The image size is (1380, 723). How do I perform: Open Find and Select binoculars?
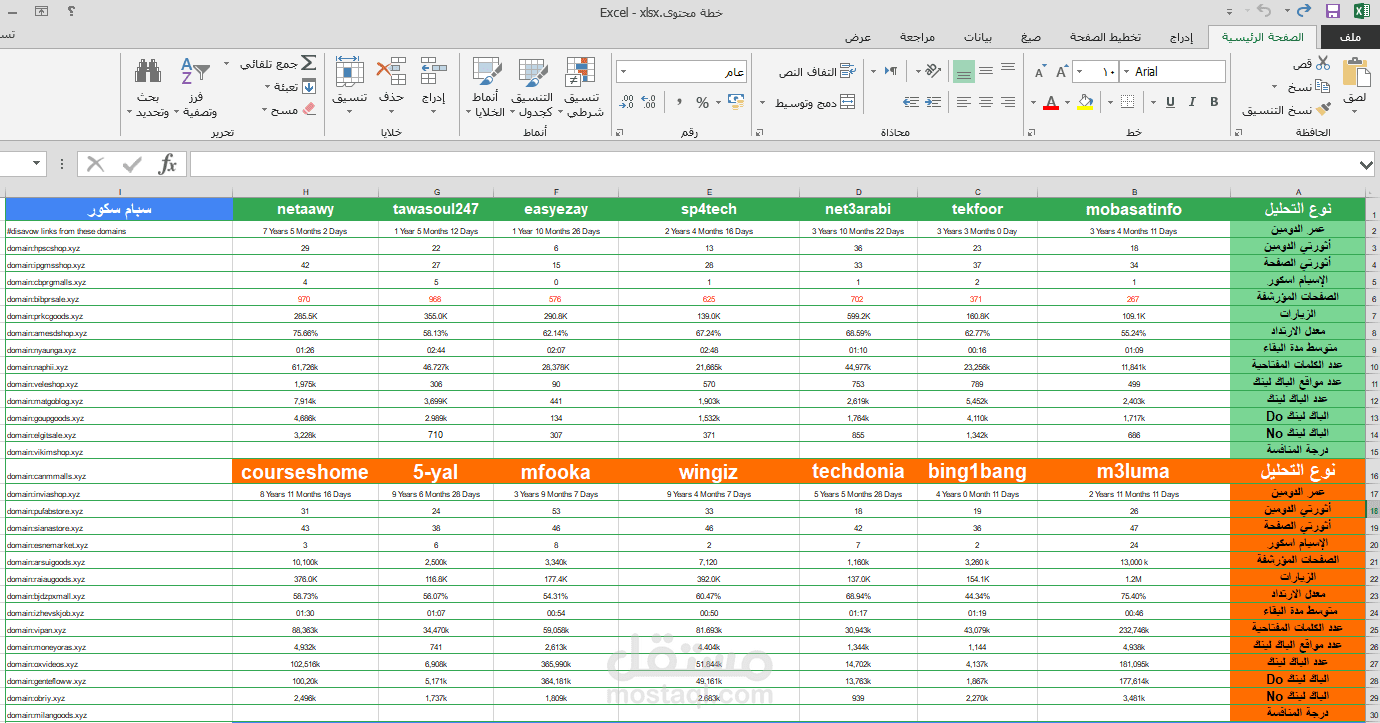point(148,88)
